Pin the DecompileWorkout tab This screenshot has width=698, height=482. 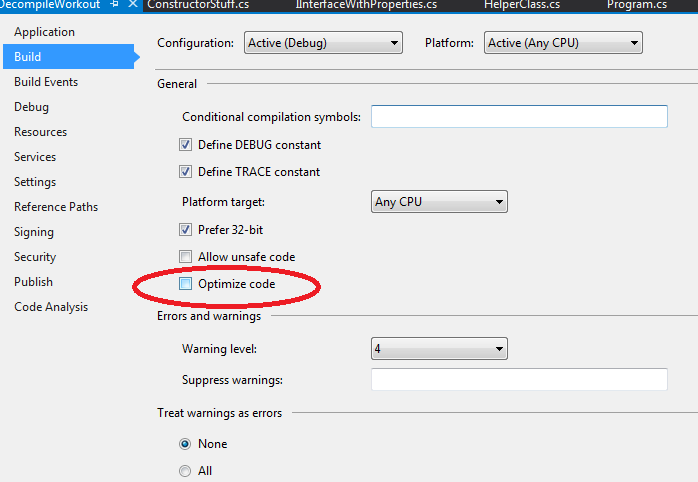[115, 5]
